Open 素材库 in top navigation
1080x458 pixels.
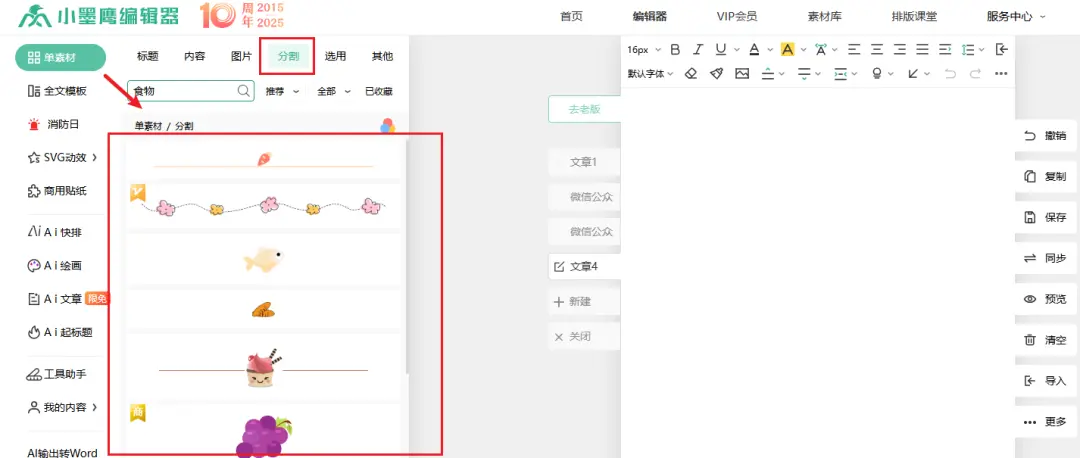coord(824,17)
